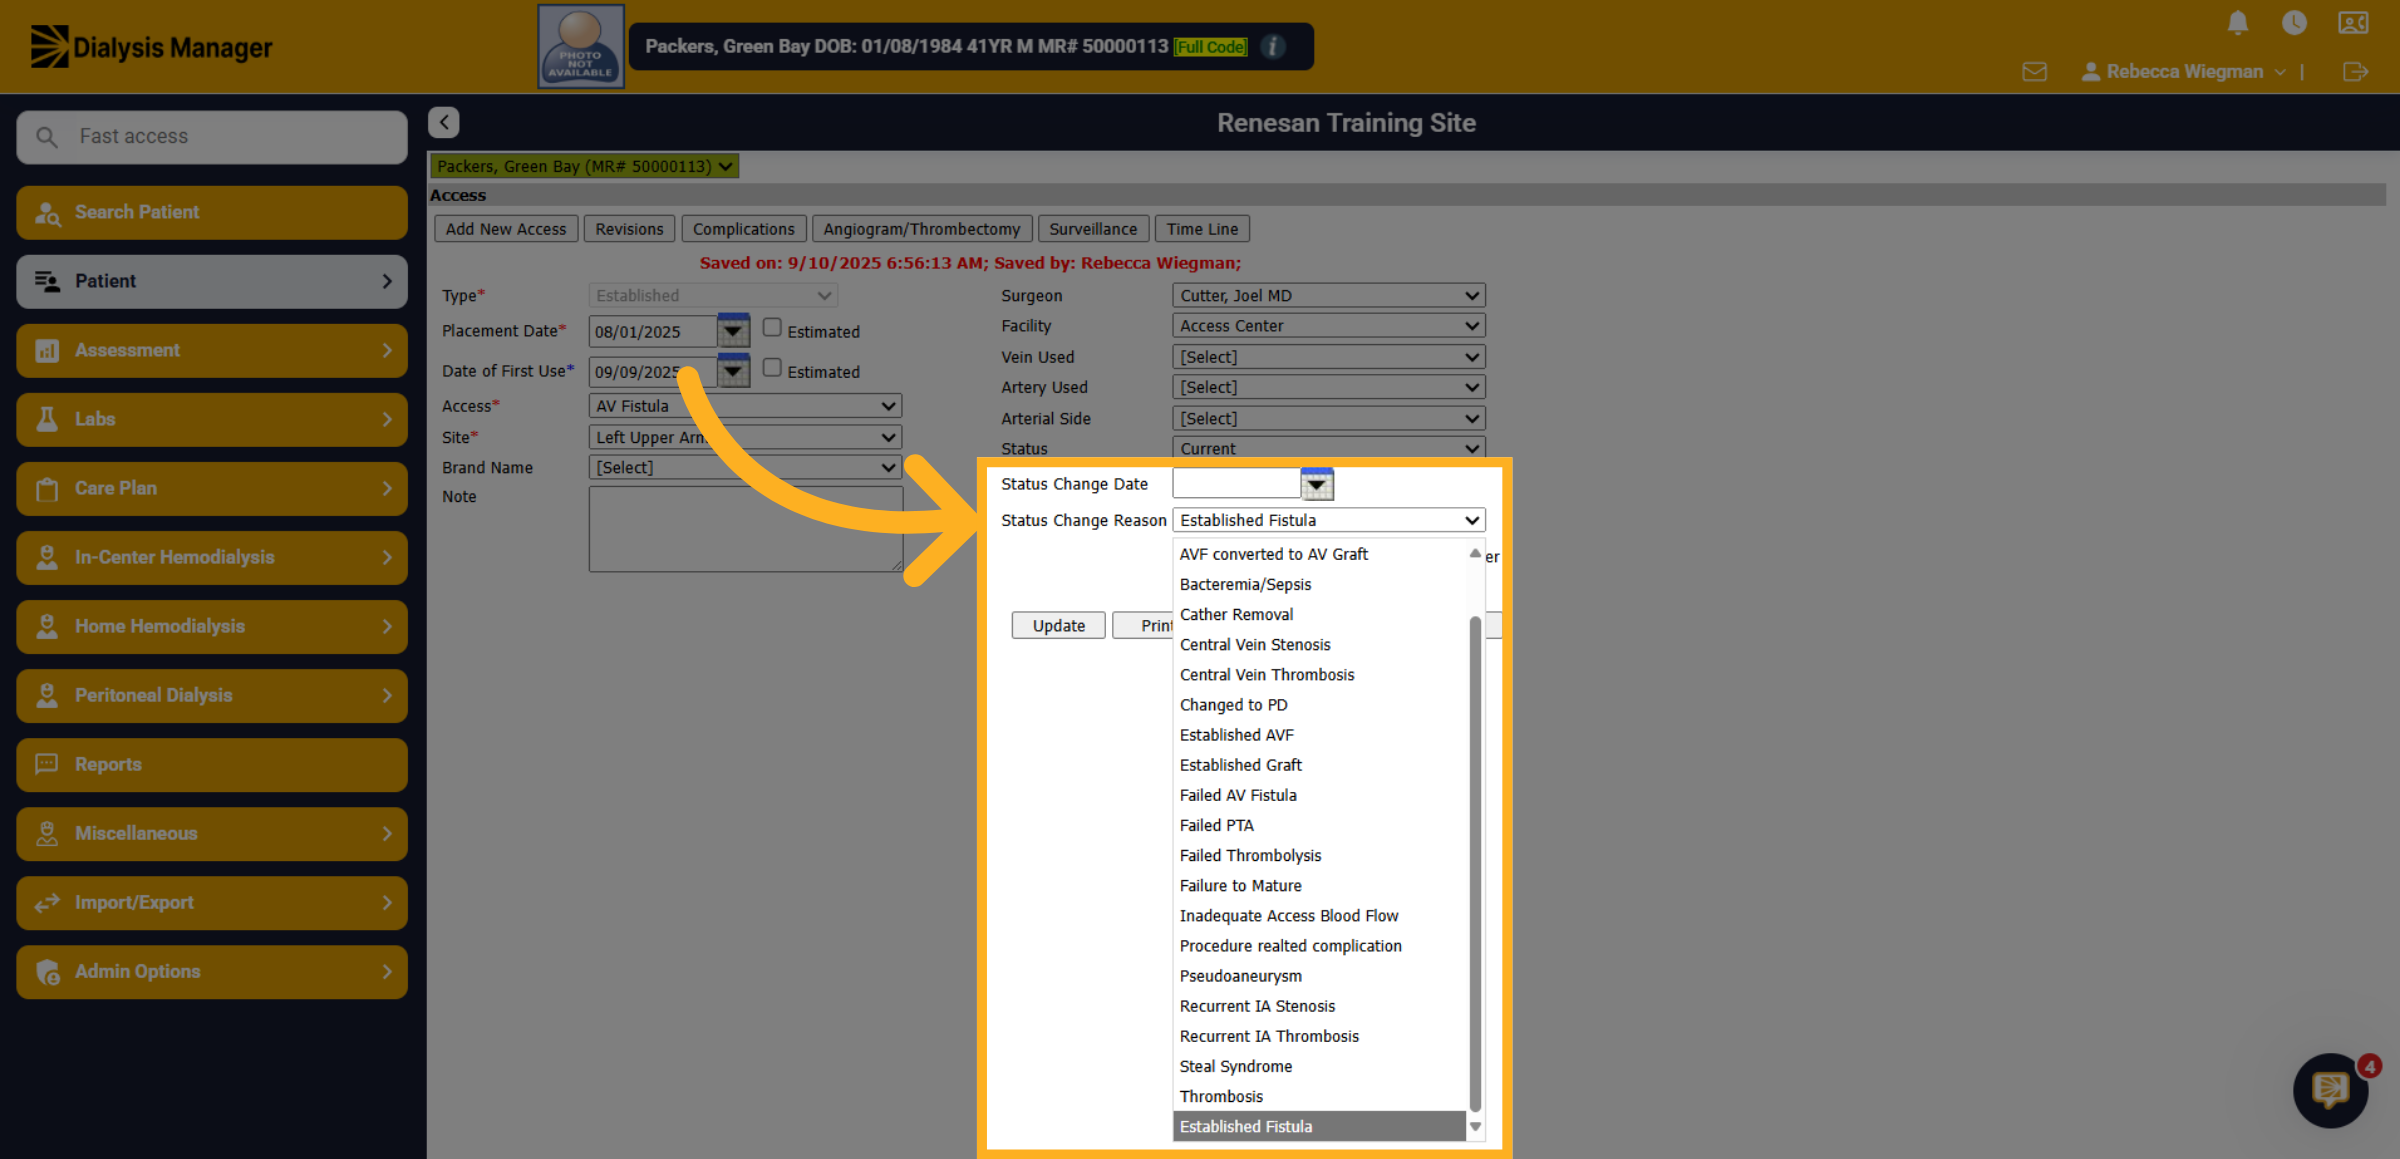Open Search Patient in sidebar
The height and width of the screenshot is (1159, 2400).
pos(212,212)
